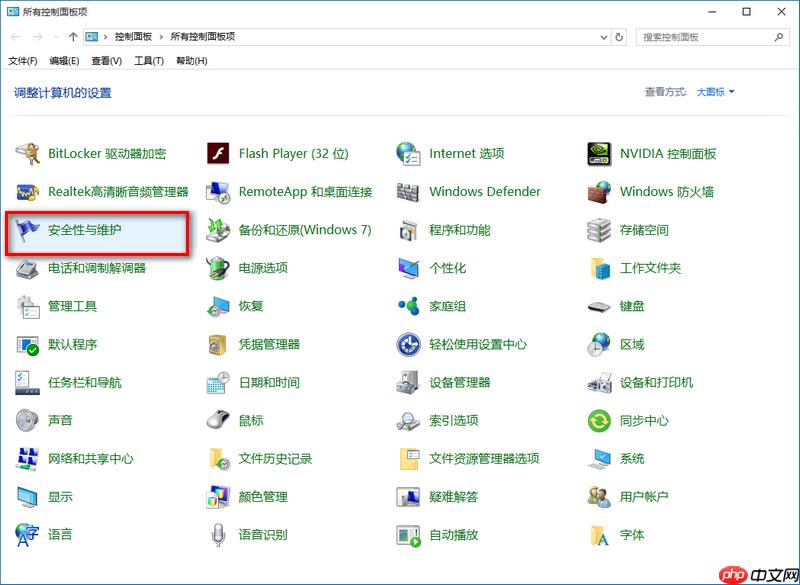Open 键盘 keyboard icon
This screenshot has width=800, height=585.
599,307
